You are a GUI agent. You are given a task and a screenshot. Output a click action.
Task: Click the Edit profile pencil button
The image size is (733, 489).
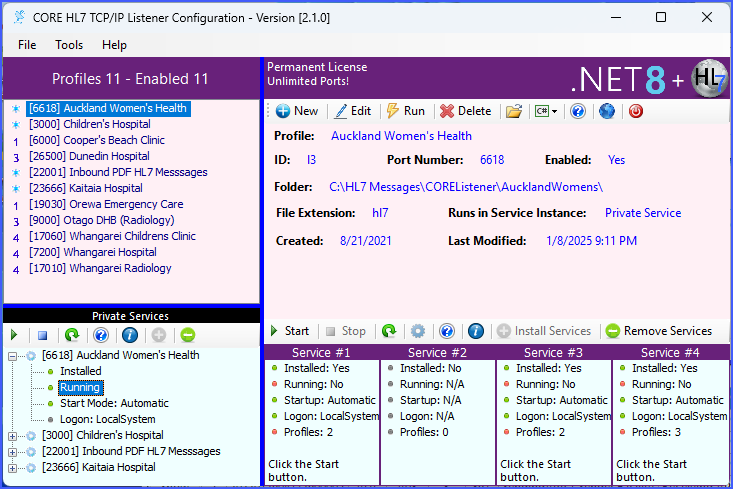click(353, 111)
